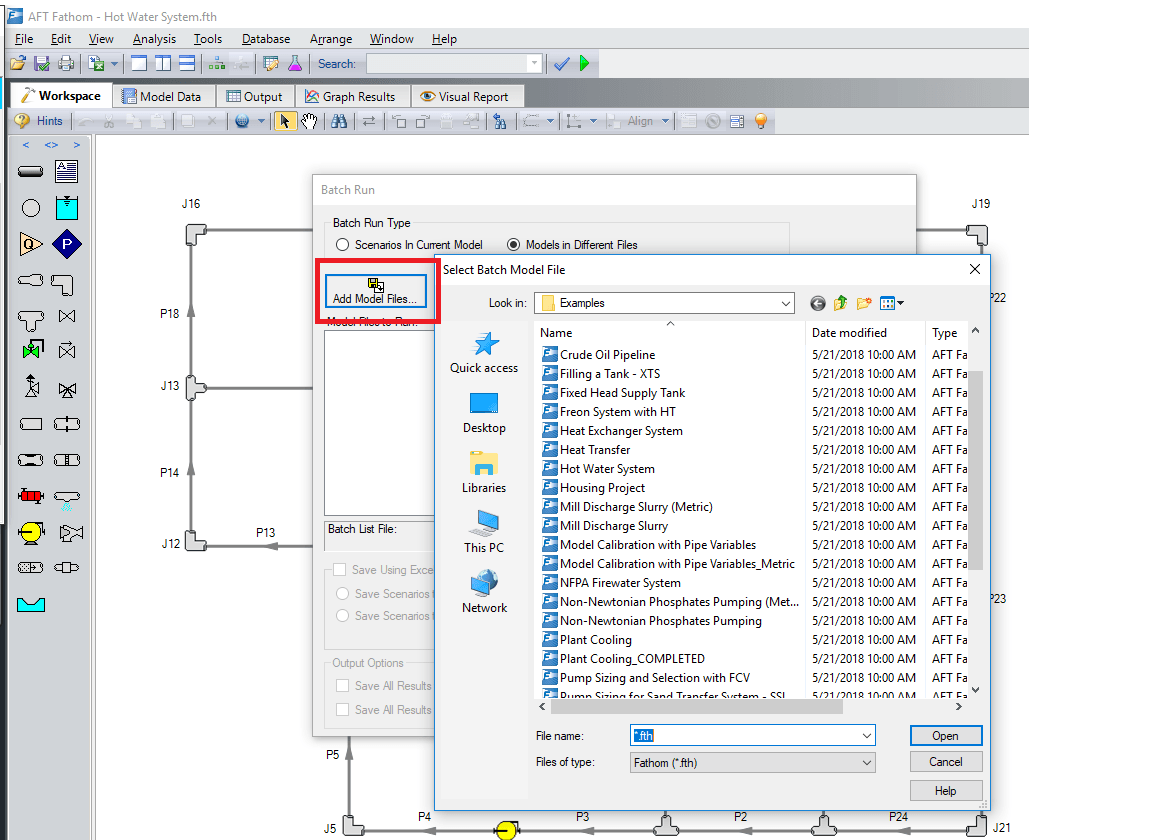The height and width of the screenshot is (840, 1150).
Task: Click the Save toolbar icon
Action: [x=42, y=64]
